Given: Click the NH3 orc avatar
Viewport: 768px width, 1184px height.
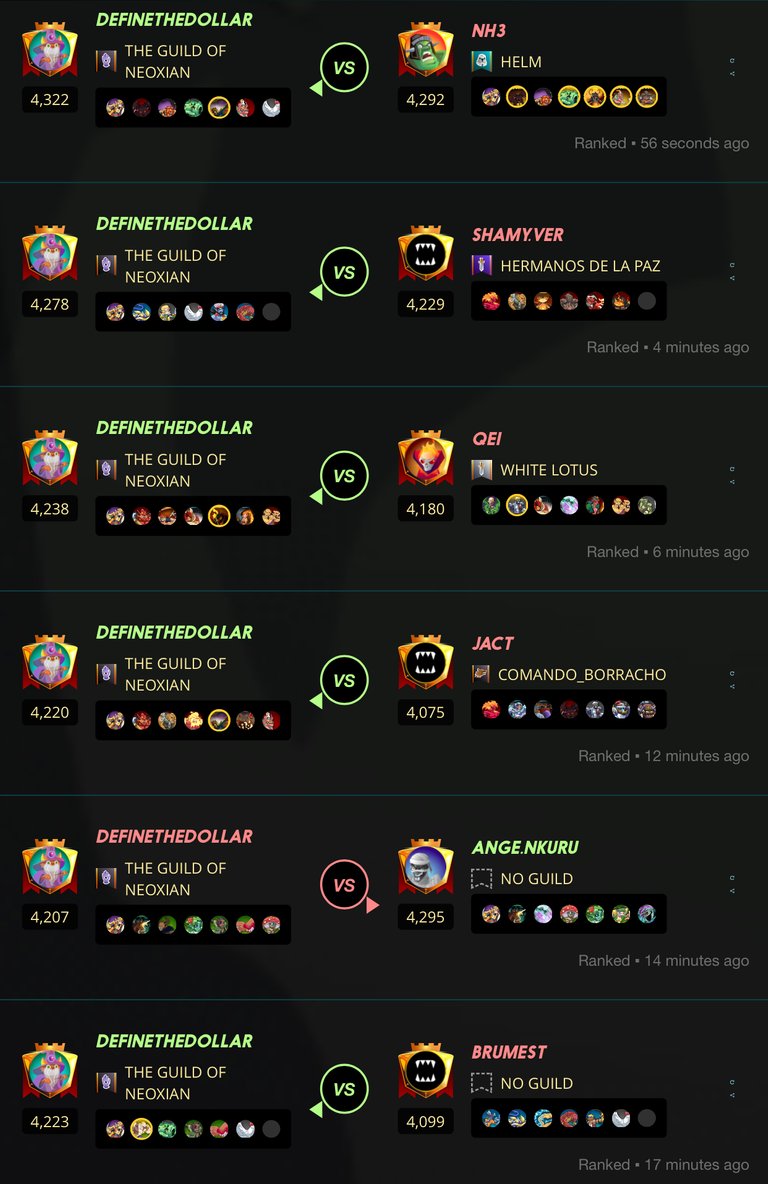Looking at the screenshot, I should coord(425,51).
